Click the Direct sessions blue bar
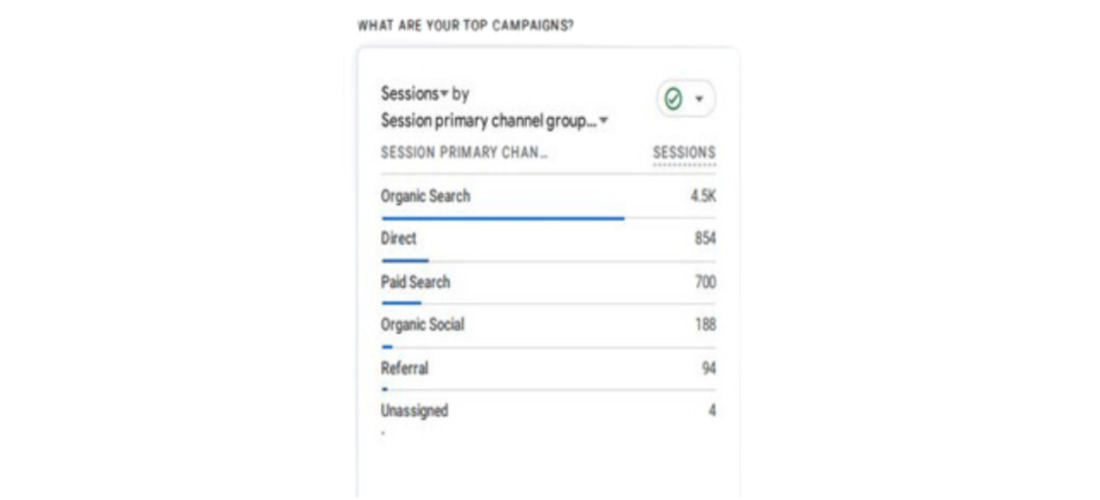1100x500 pixels. (405, 261)
